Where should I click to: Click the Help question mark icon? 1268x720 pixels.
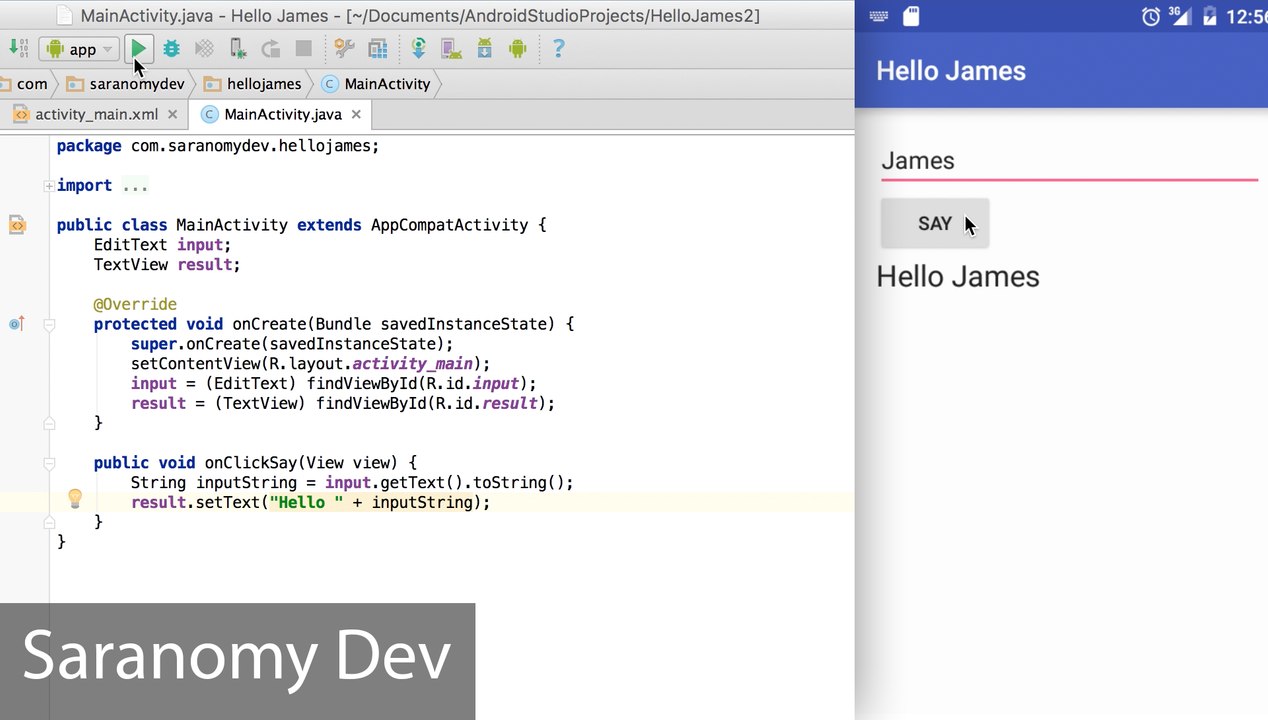click(x=558, y=48)
